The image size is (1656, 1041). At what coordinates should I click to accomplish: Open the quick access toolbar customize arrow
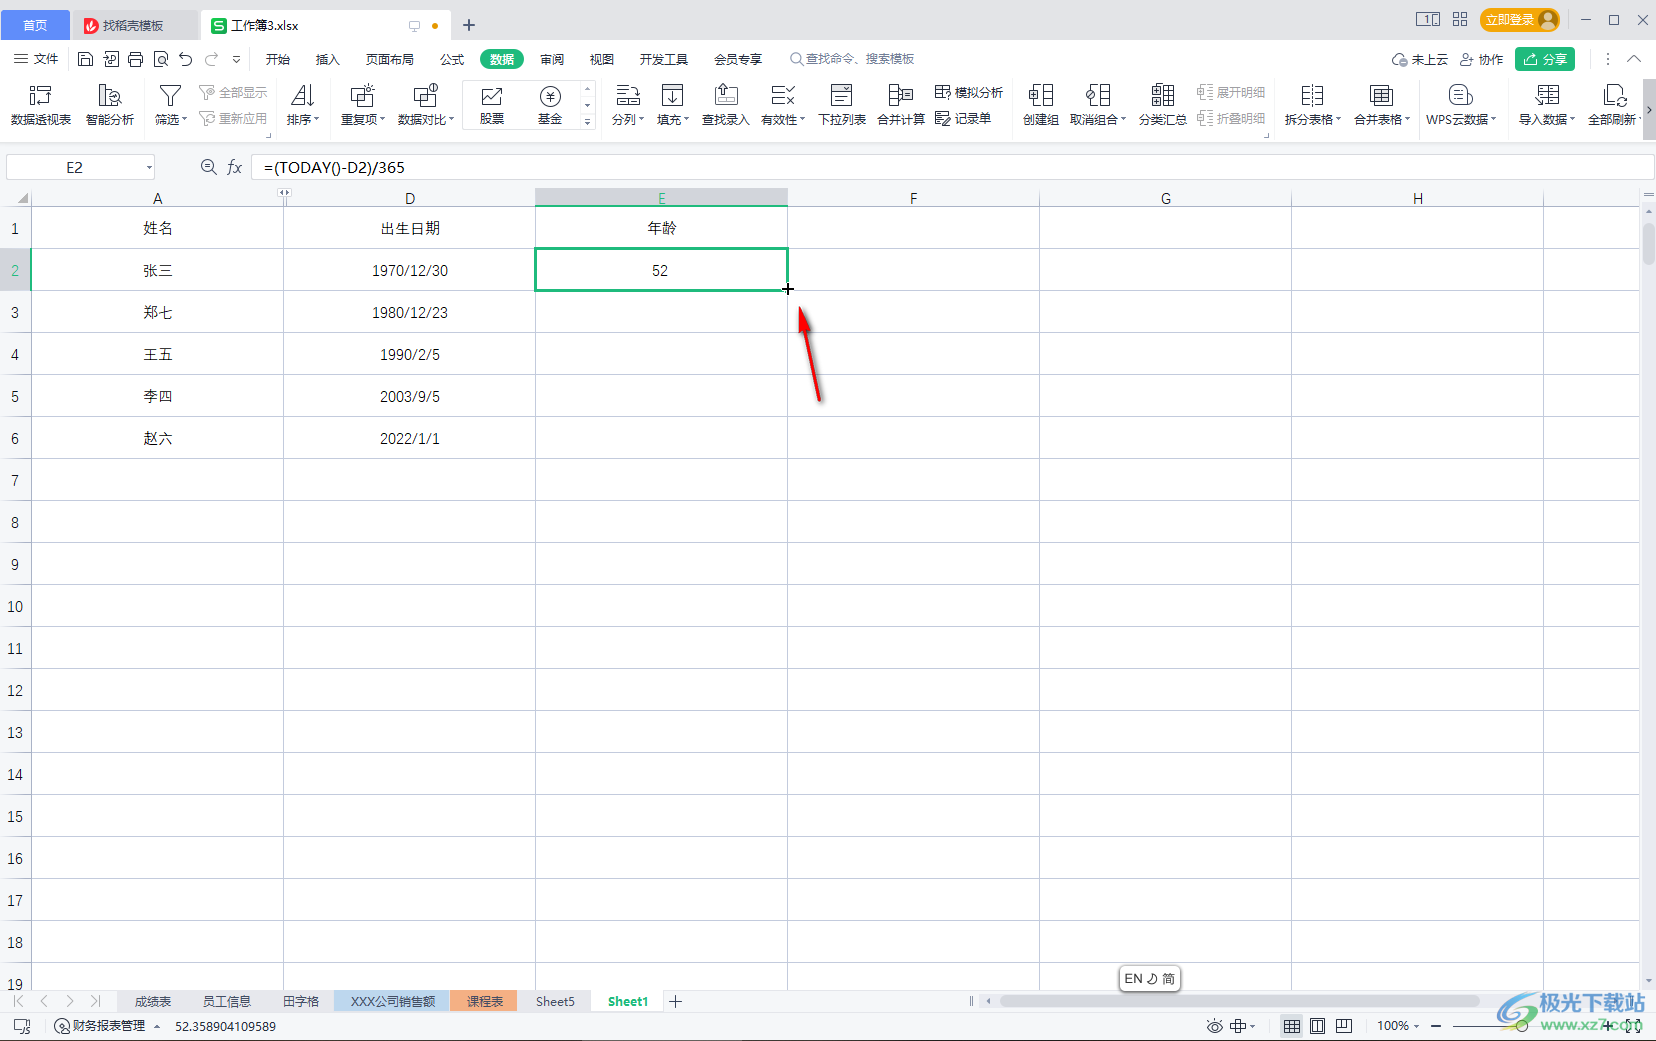coord(237,59)
